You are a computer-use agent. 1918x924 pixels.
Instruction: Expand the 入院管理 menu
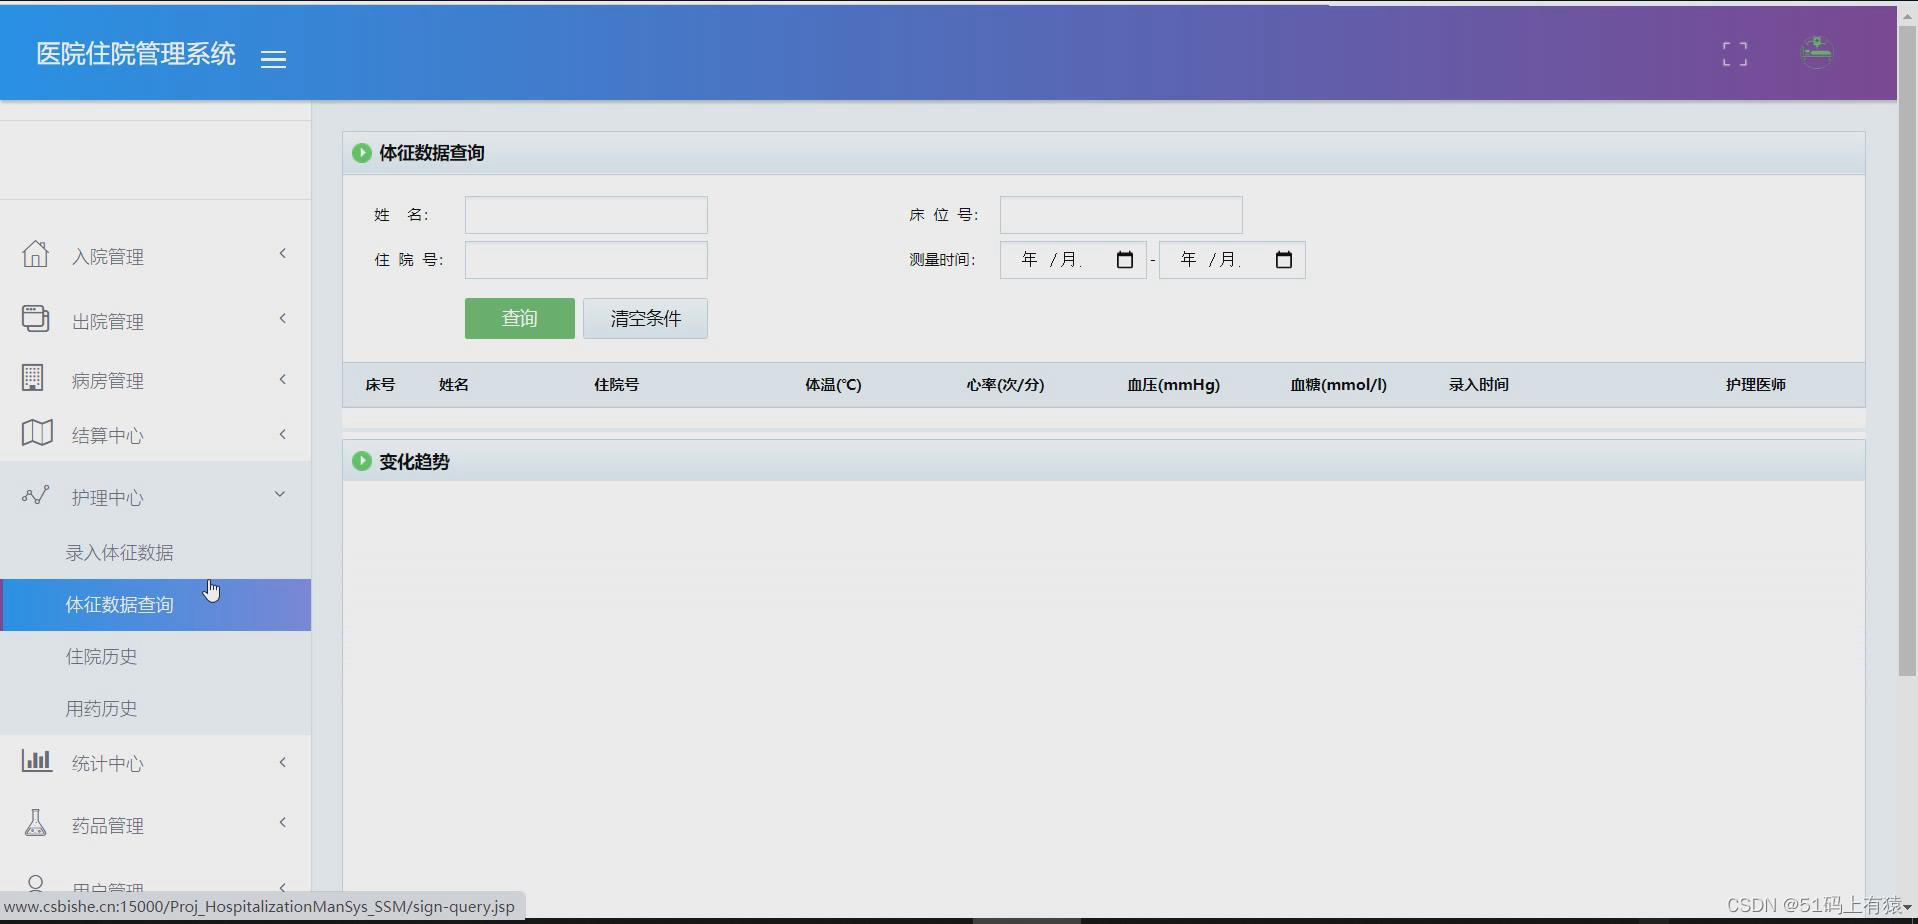click(x=283, y=253)
